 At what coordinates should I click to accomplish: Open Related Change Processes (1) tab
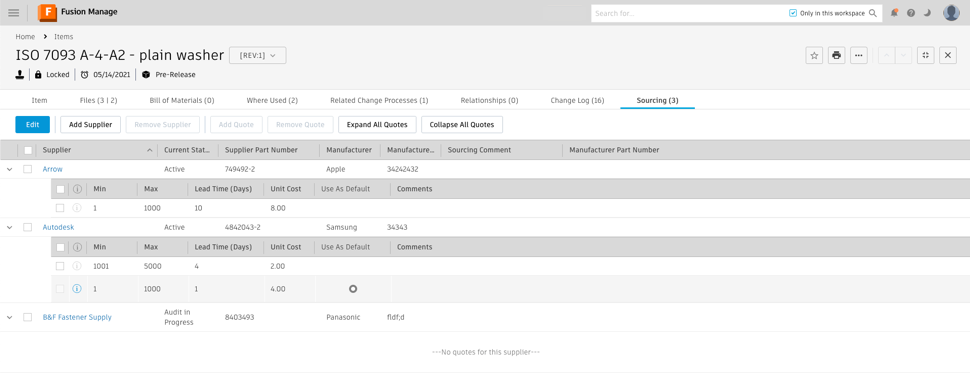pos(379,100)
